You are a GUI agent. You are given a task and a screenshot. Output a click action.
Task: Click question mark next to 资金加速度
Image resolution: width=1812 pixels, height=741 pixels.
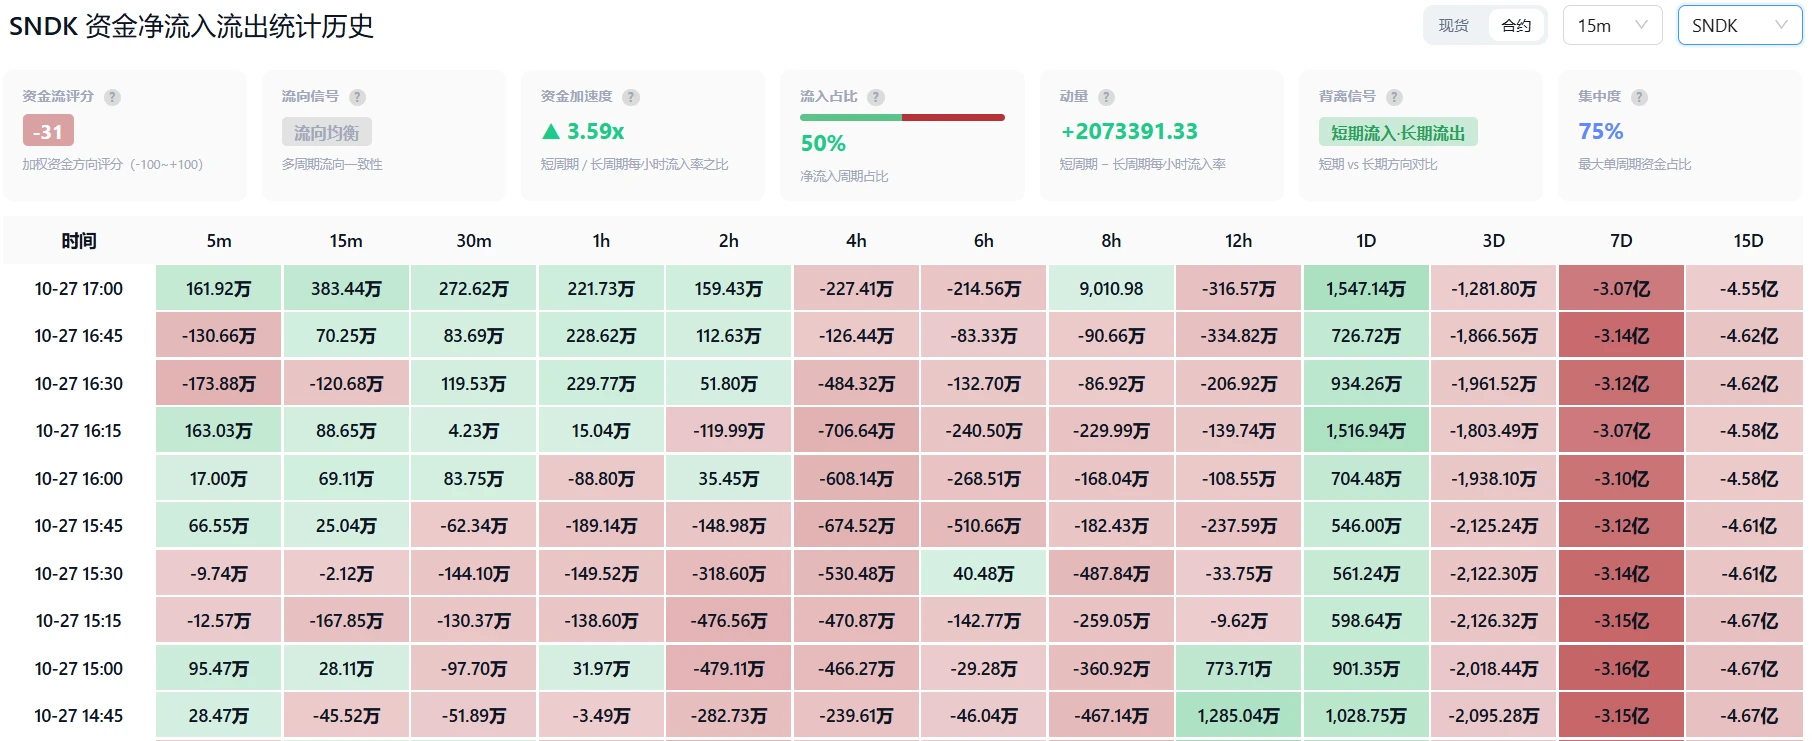pyautogui.click(x=631, y=97)
